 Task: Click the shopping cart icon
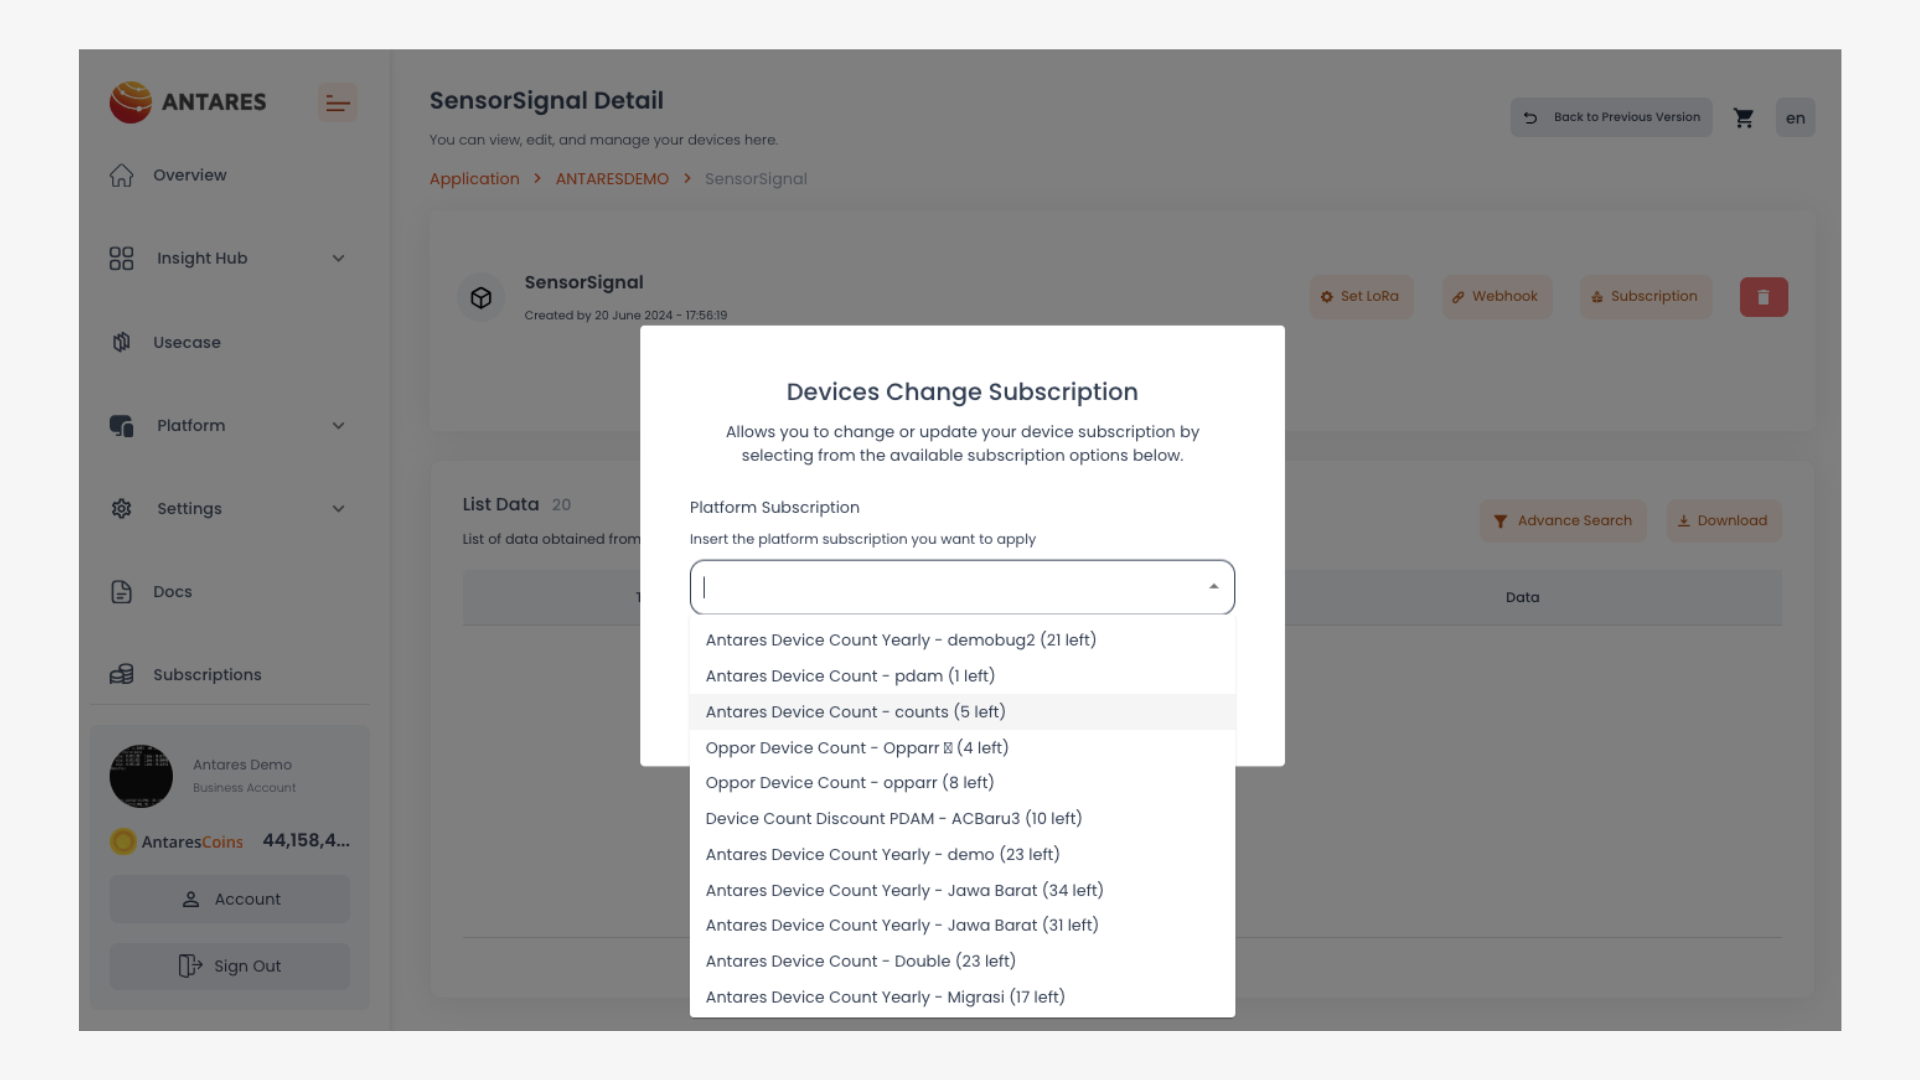click(x=1743, y=118)
